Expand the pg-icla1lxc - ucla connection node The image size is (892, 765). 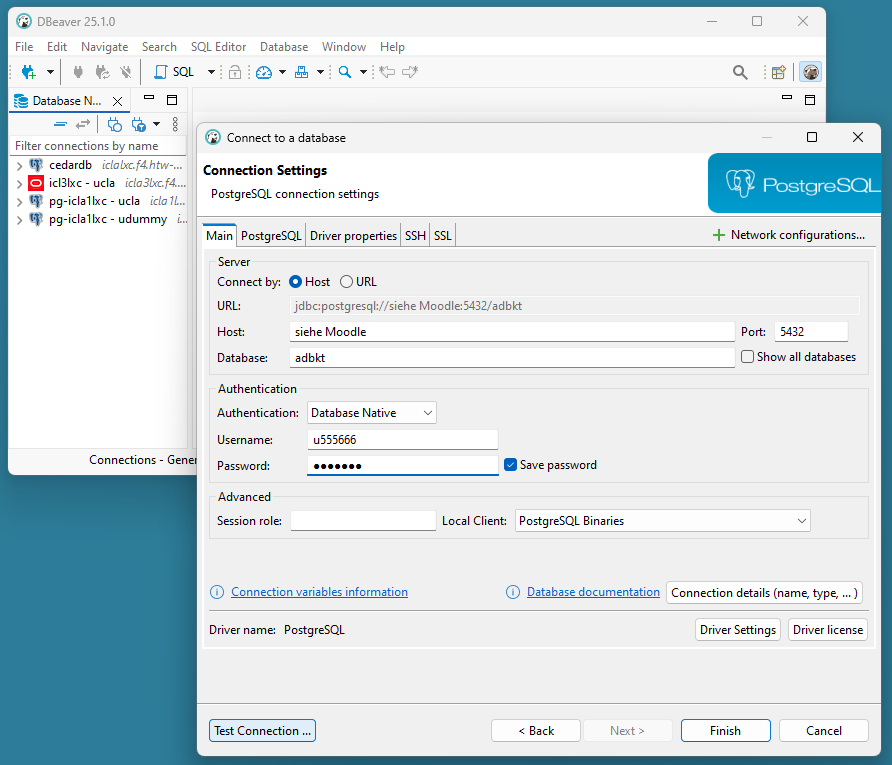[x=19, y=202]
